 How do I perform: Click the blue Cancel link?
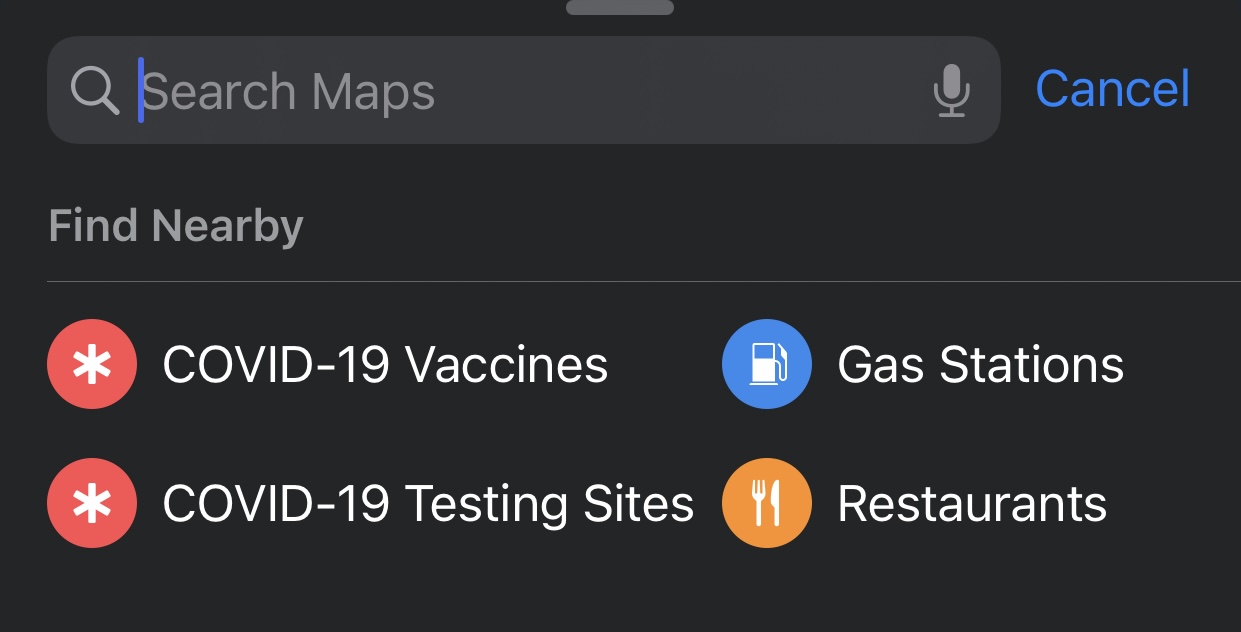click(1113, 90)
